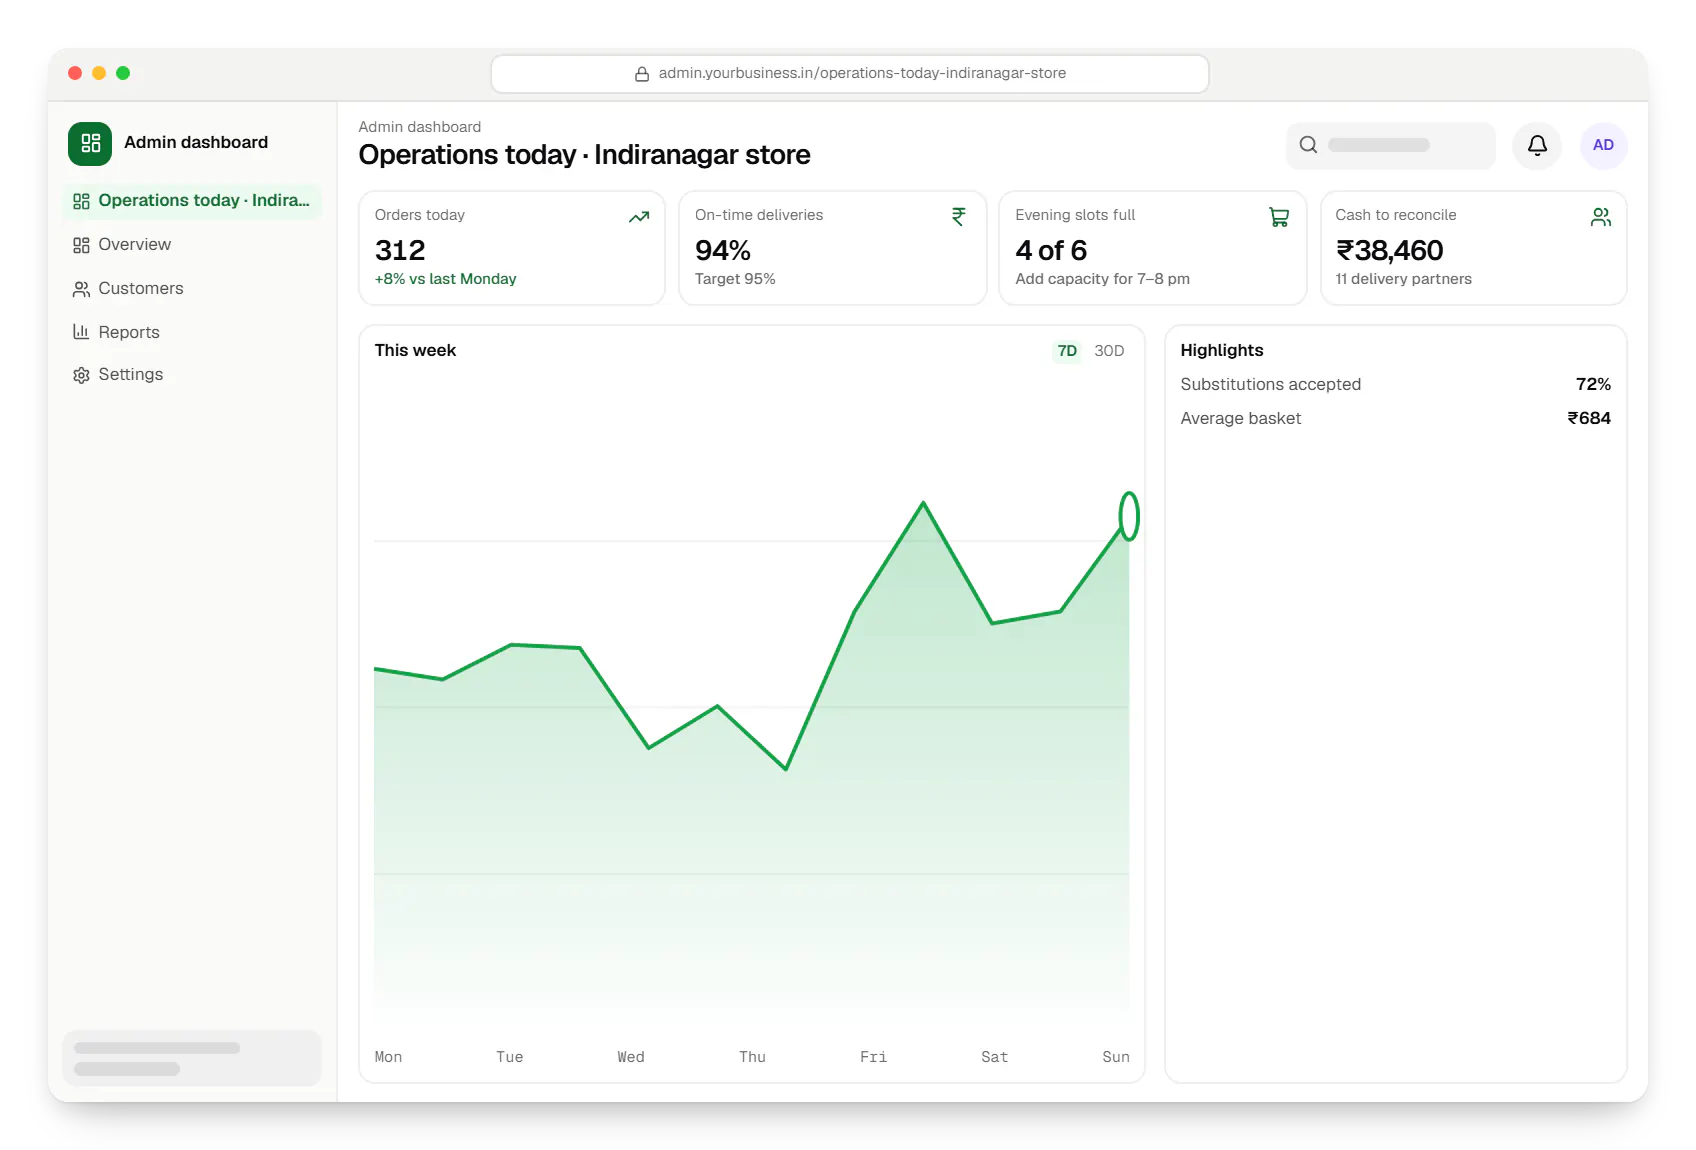Click the search magnifier icon
This screenshot has width=1696, height=1150.
point(1308,145)
